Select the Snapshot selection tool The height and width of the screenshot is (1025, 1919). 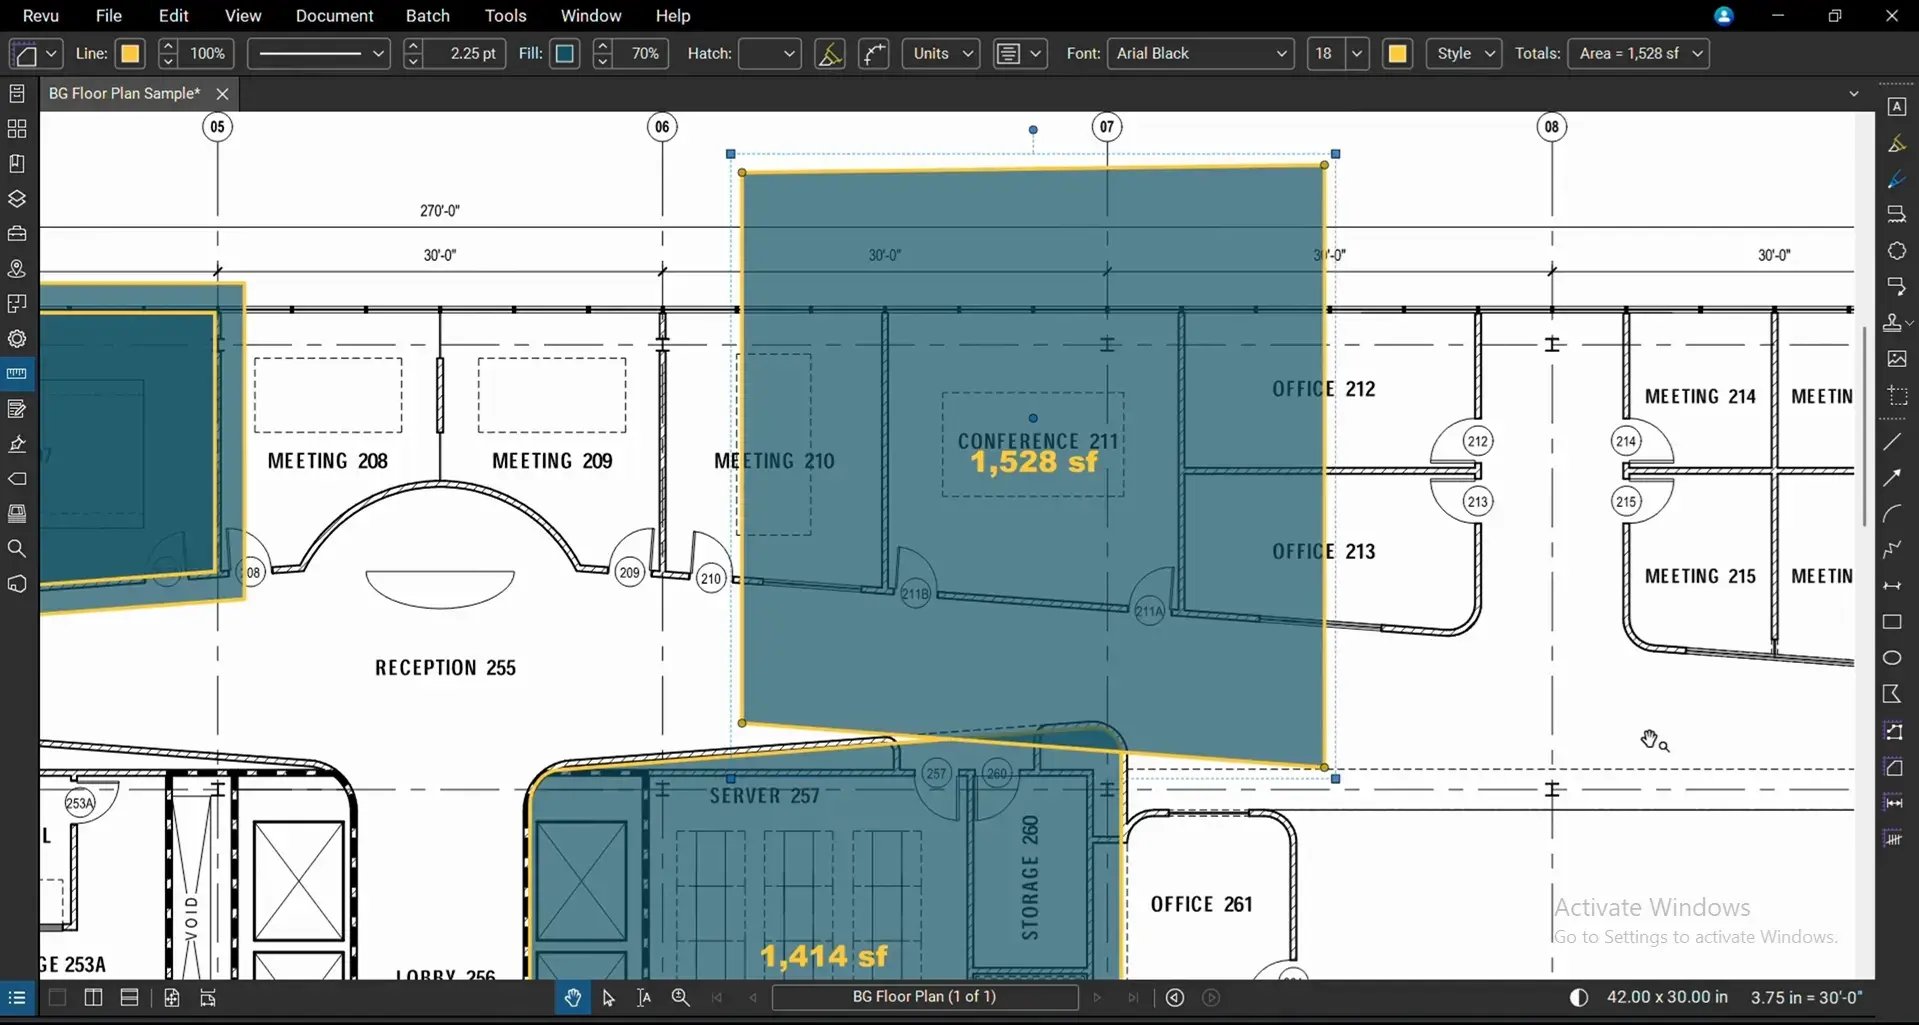[1896, 395]
